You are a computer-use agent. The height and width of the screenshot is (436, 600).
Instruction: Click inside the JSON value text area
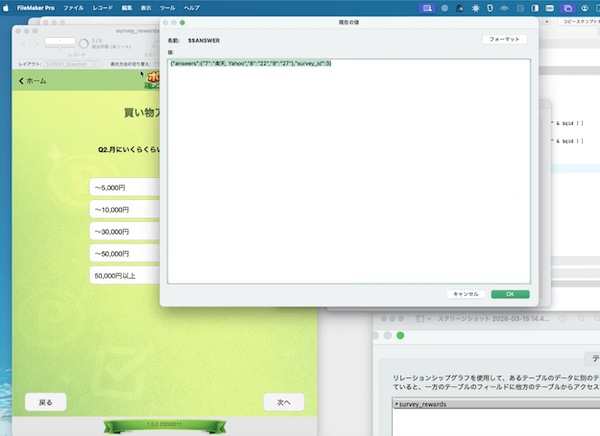tap(350, 170)
